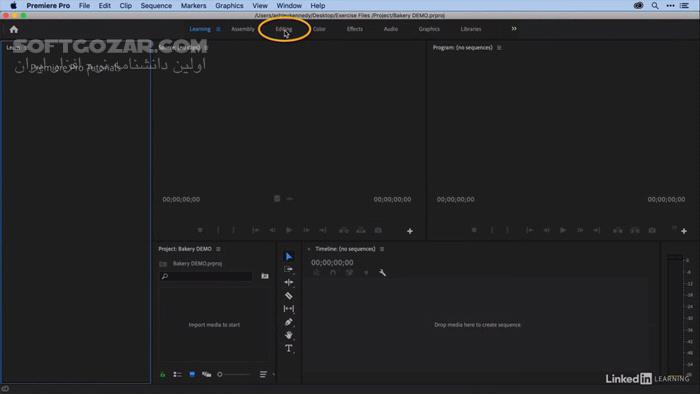This screenshot has width=700, height=394.
Task: Open the Apple menu
Action: point(13,6)
